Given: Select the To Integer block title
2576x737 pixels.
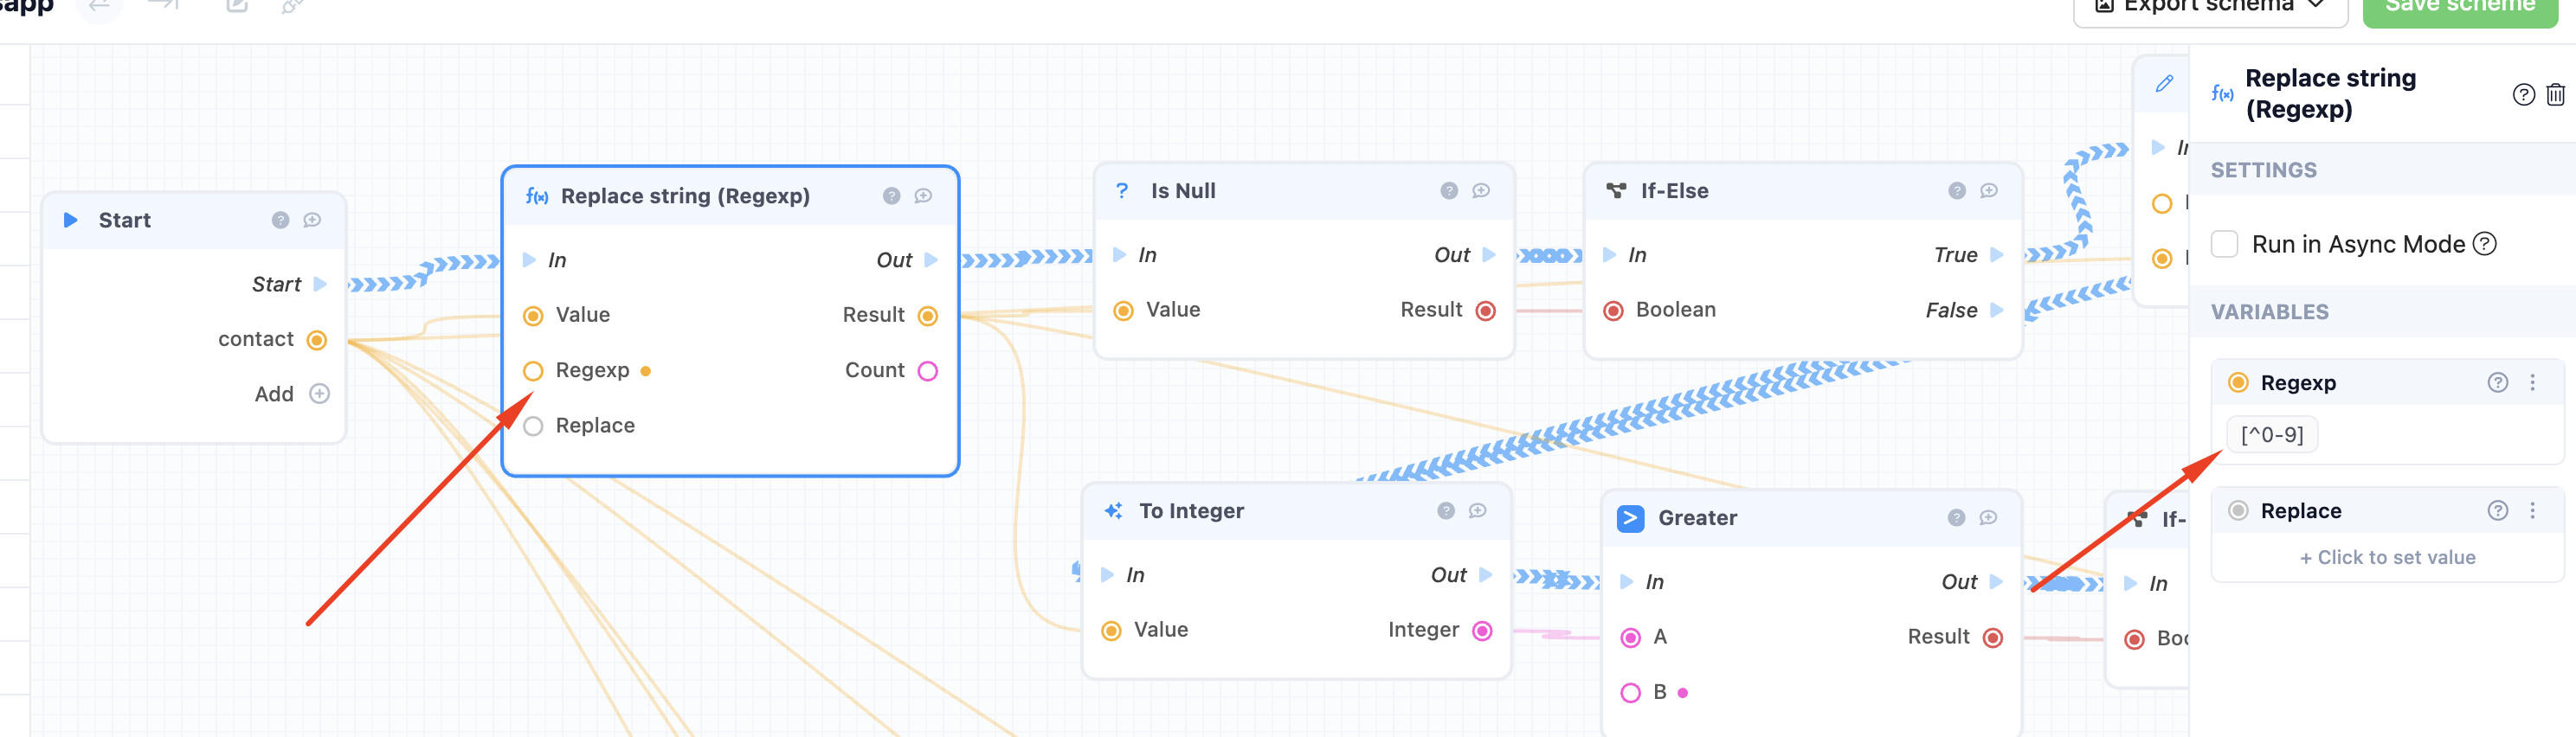Looking at the screenshot, I should (x=1191, y=511).
